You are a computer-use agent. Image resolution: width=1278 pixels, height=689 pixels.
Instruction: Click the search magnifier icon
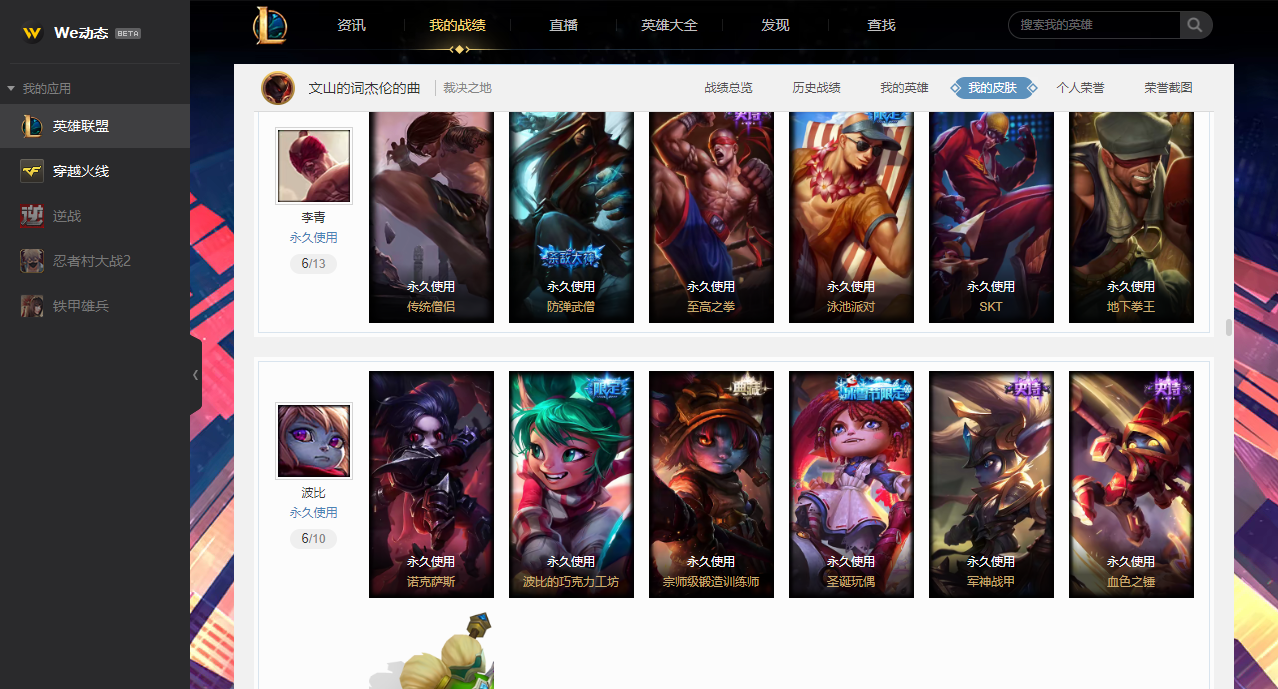click(1195, 25)
